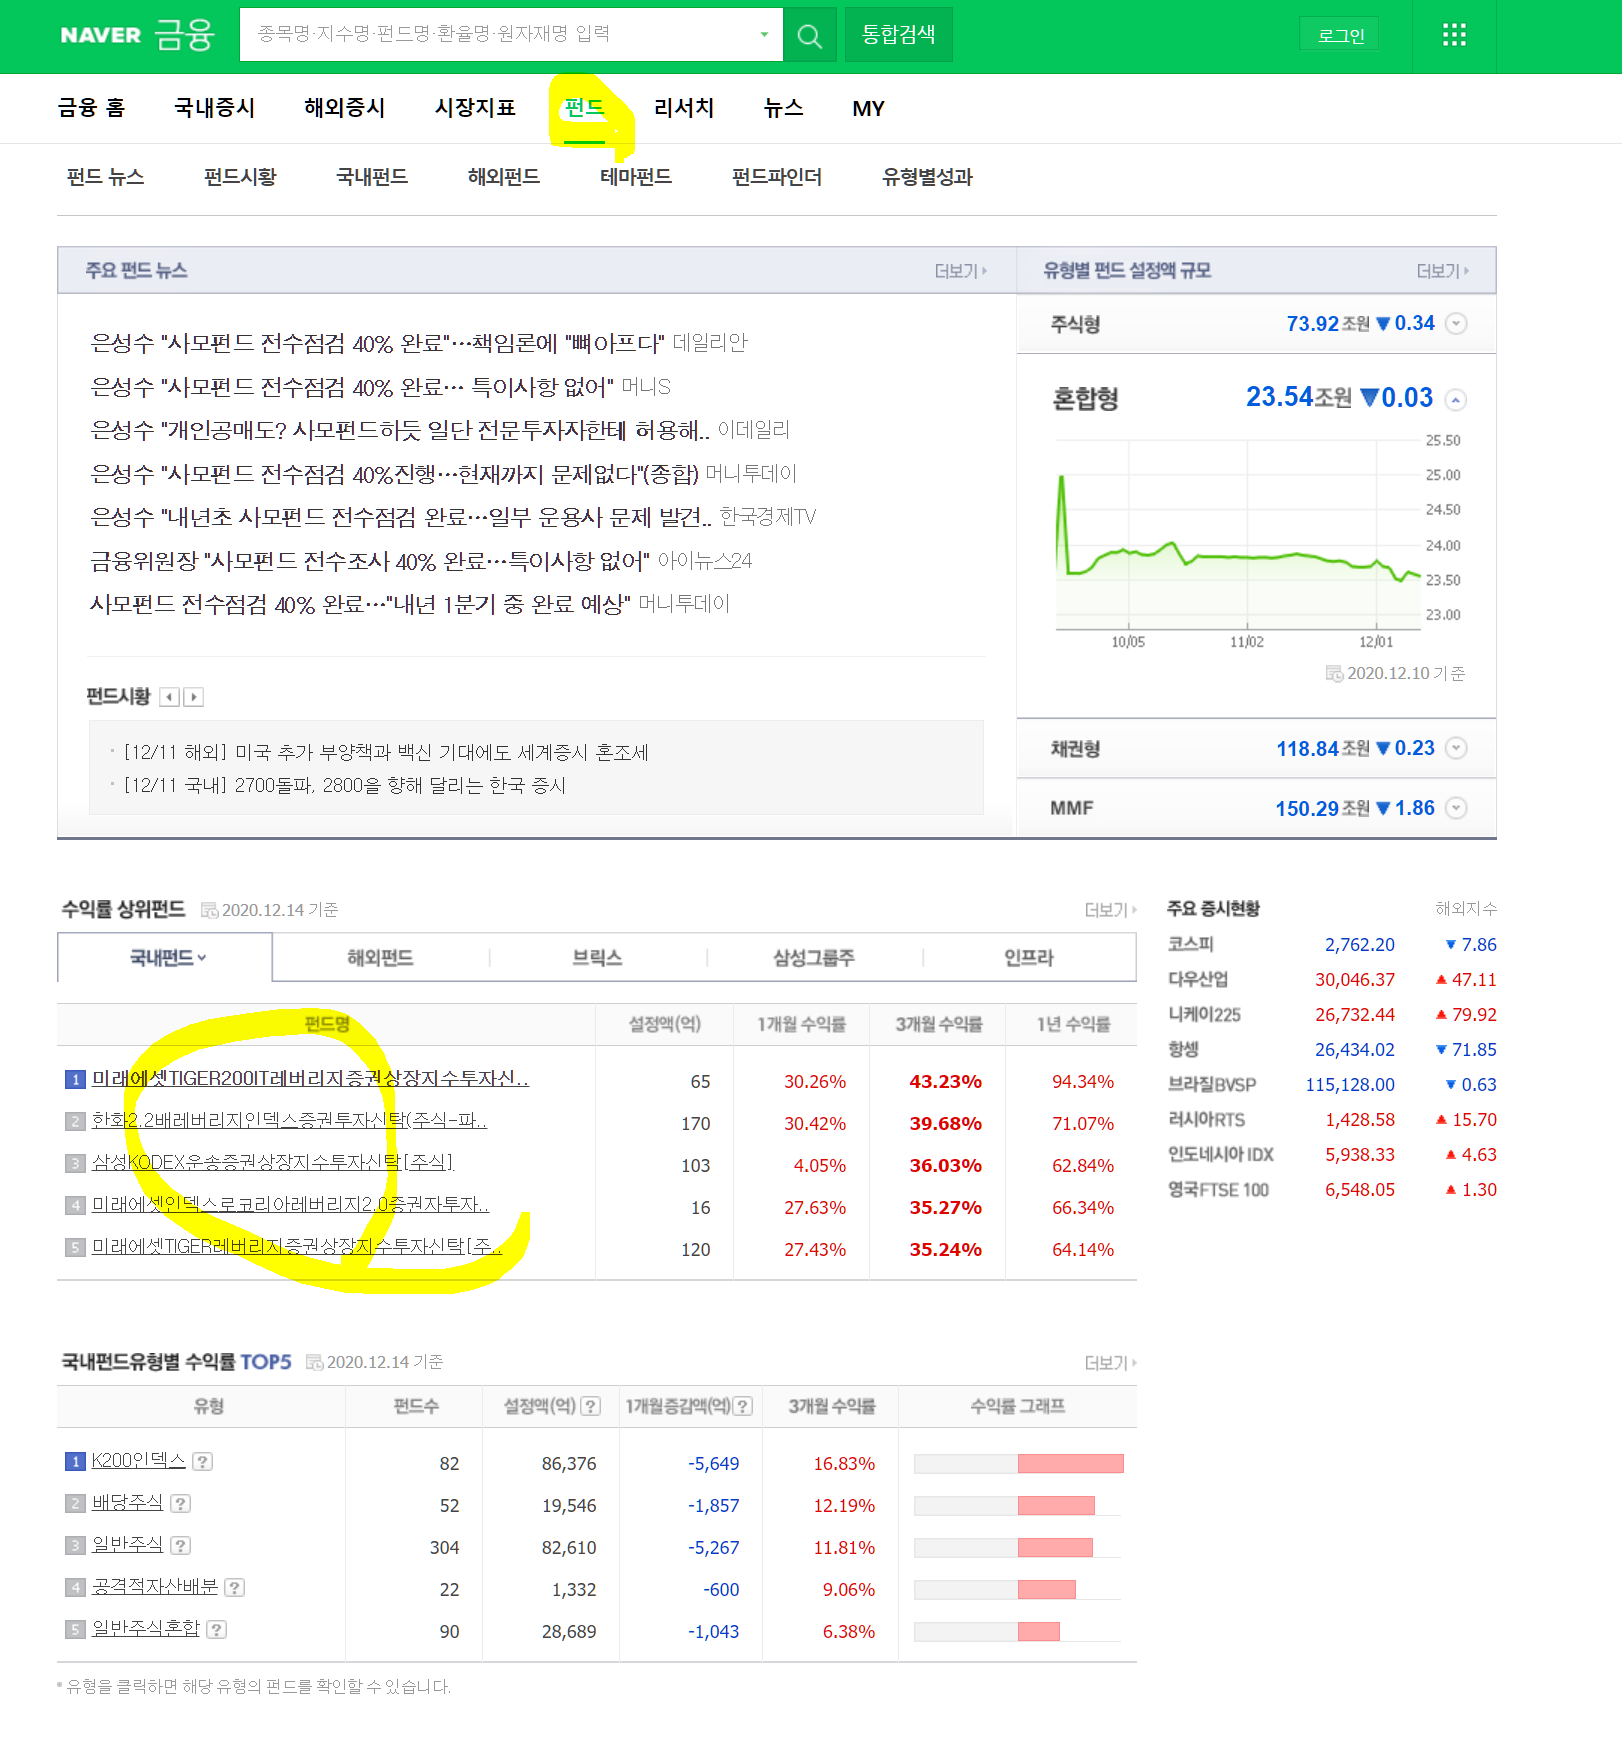This screenshot has width=1622, height=1751.
Task: Click the NAVER logo
Action: point(101,35)
